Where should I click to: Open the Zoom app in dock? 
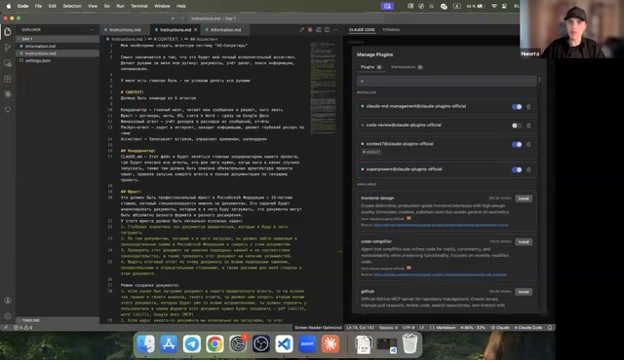(307, 344)
